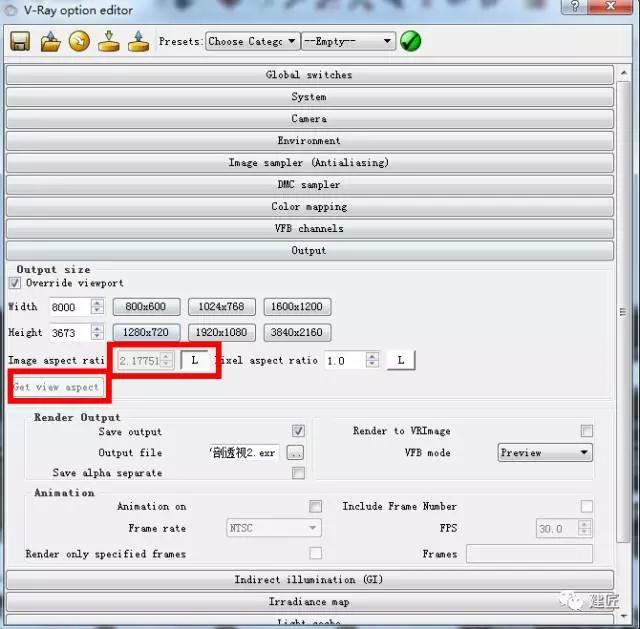Image resolution: width=640 pixels, height=629 pixels.
Task: Adjust Pixel aspect ratio spinner
Action: click(372, 360)
